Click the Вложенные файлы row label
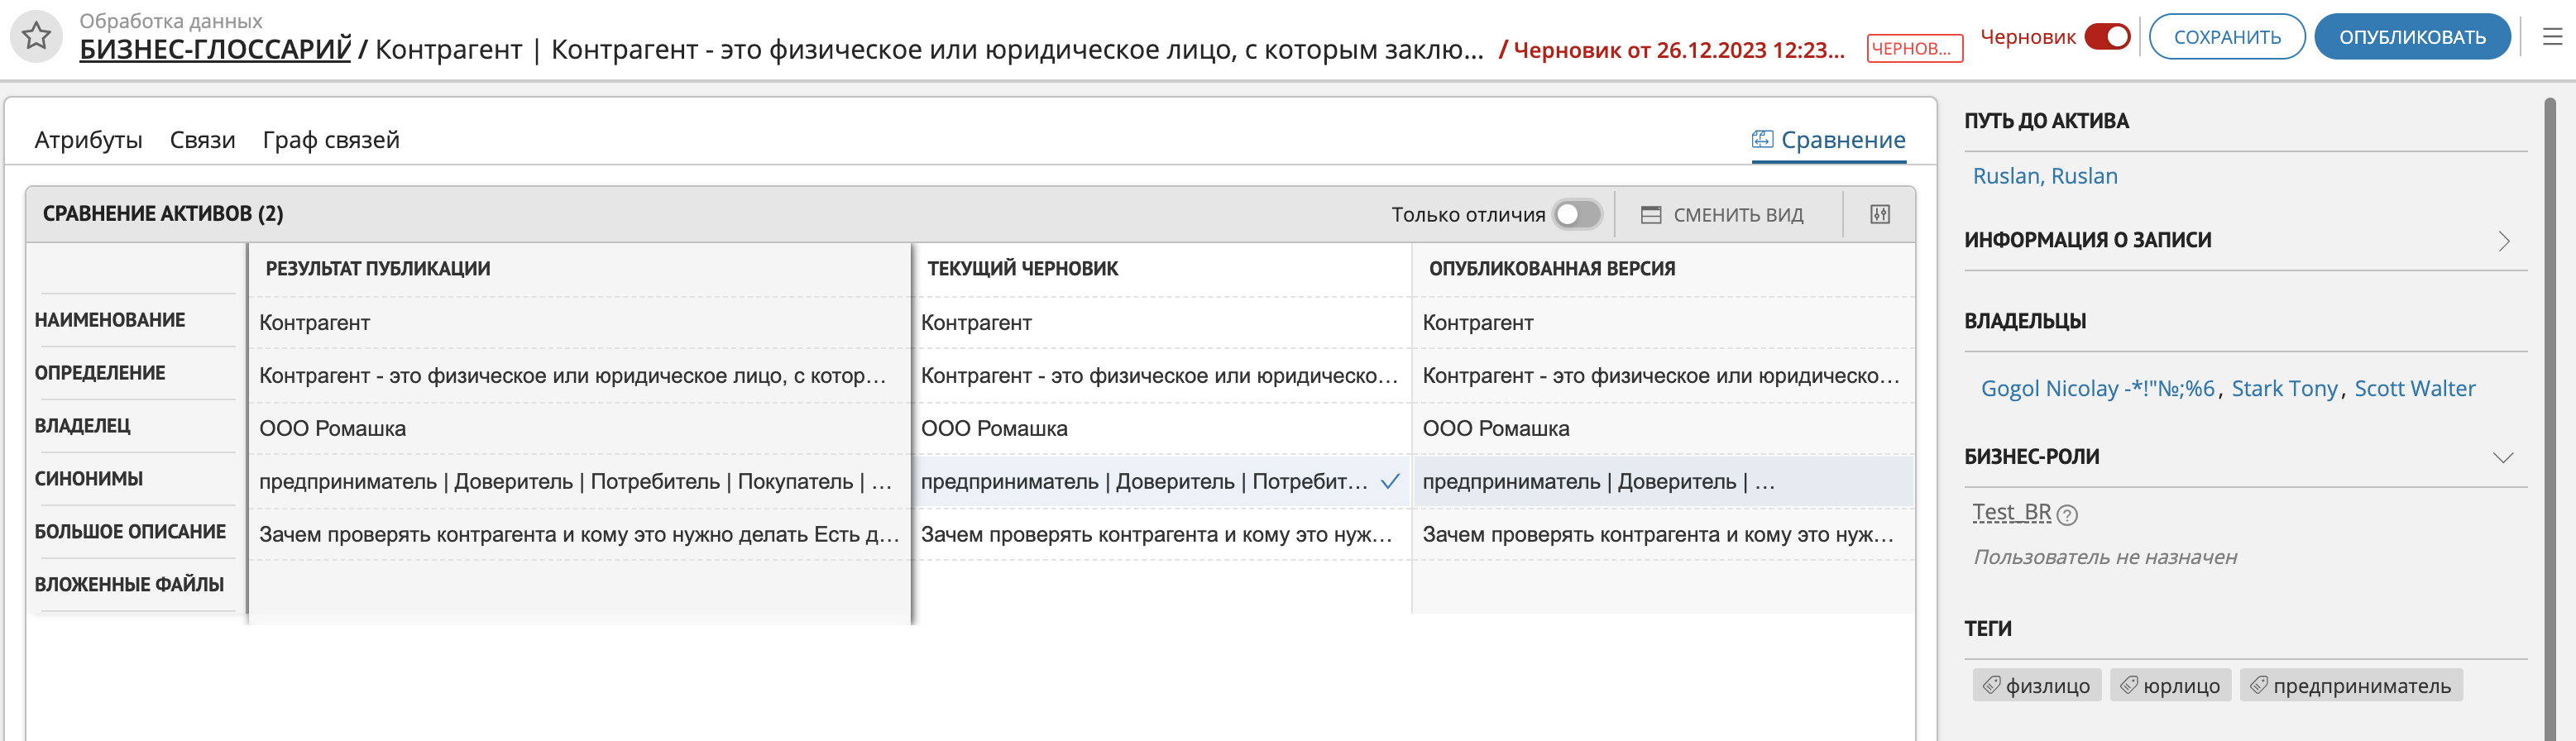Viewport: 2576px width, 741px height. click(129, 585)
